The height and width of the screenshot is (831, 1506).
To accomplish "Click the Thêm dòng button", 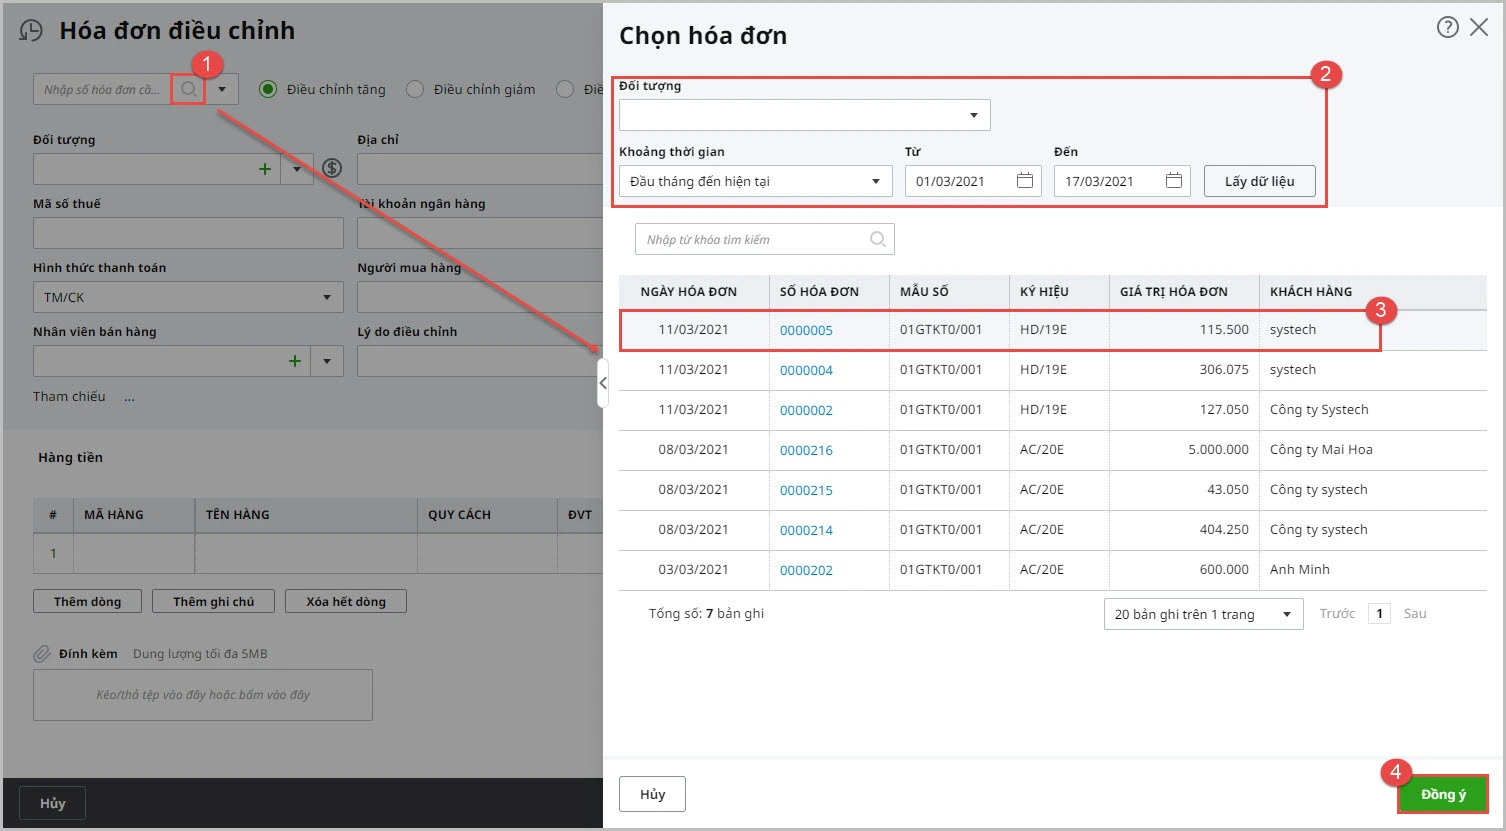I will tap(87, 601).
